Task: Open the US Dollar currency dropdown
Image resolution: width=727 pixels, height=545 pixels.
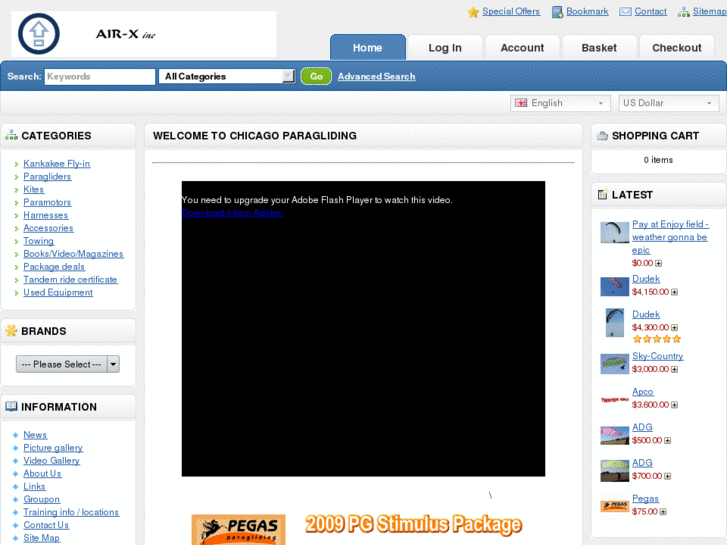Action: (x=668, y=103)
